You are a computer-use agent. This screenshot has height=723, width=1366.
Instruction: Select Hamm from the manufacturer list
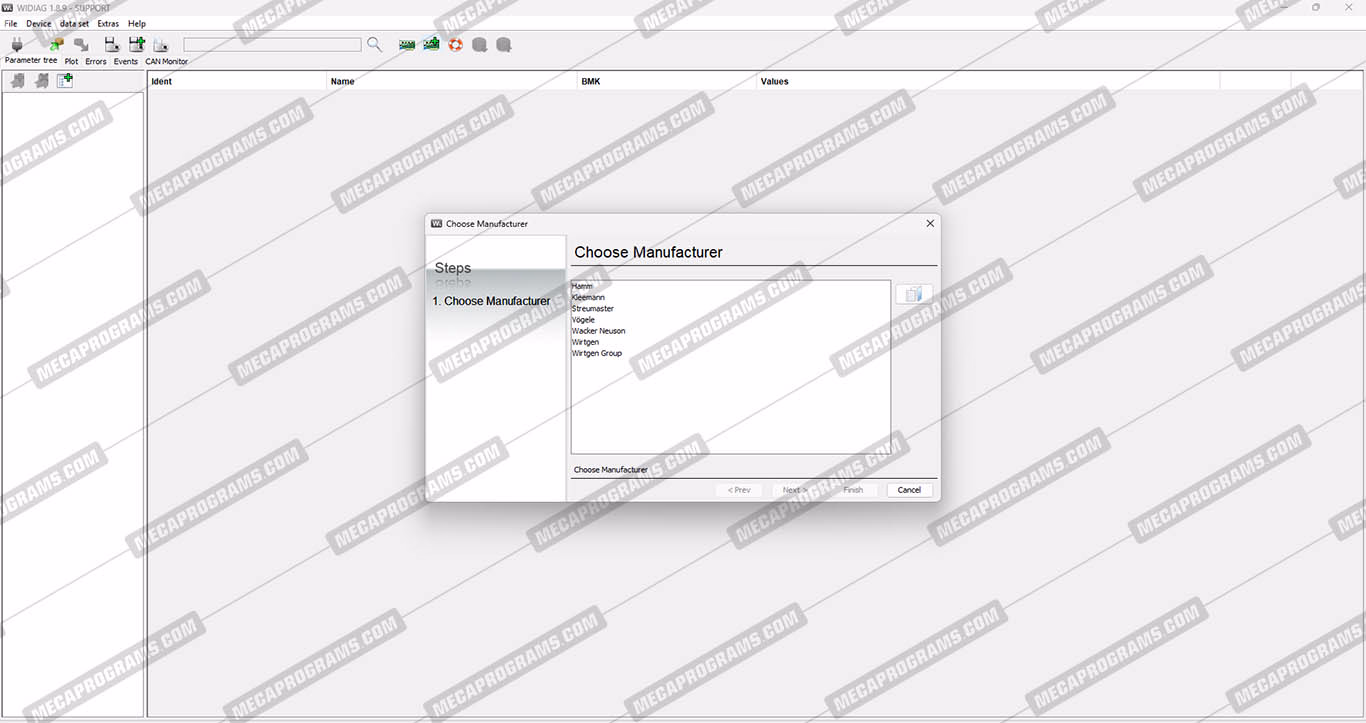click(582, 287)
